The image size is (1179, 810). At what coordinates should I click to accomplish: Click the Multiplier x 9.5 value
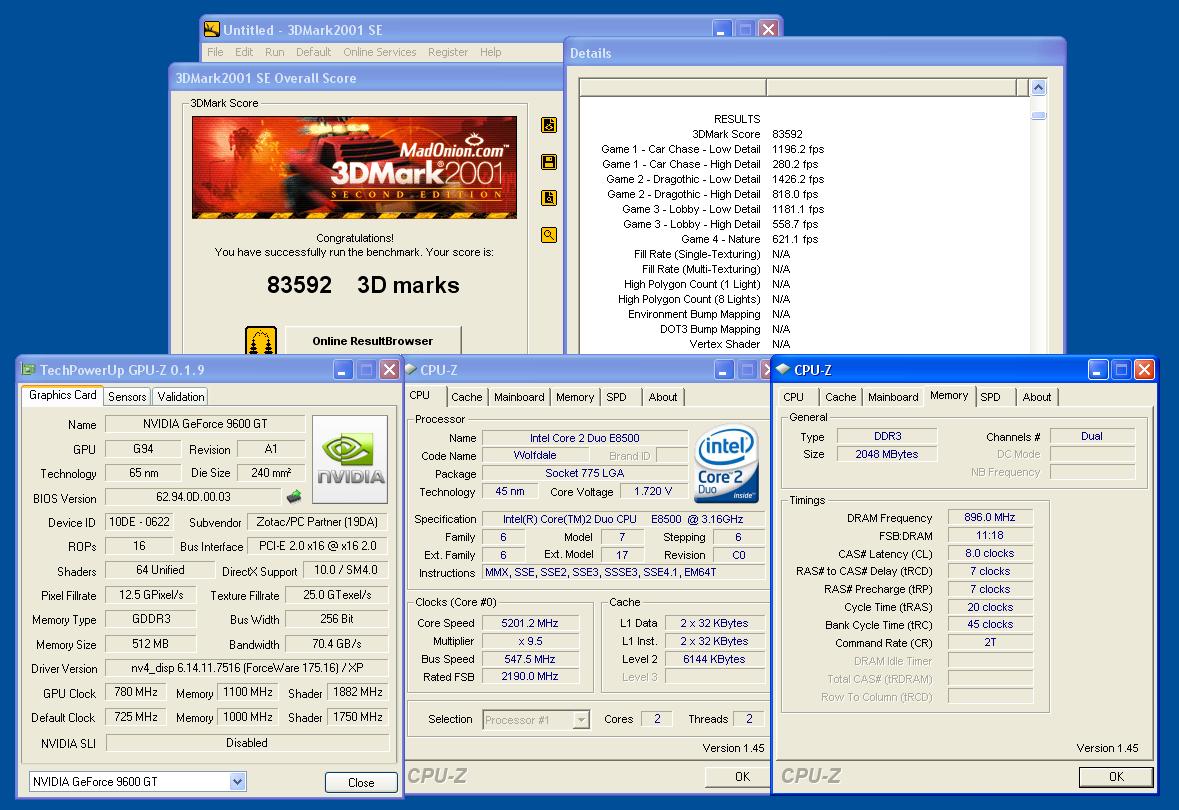point(530,642)
